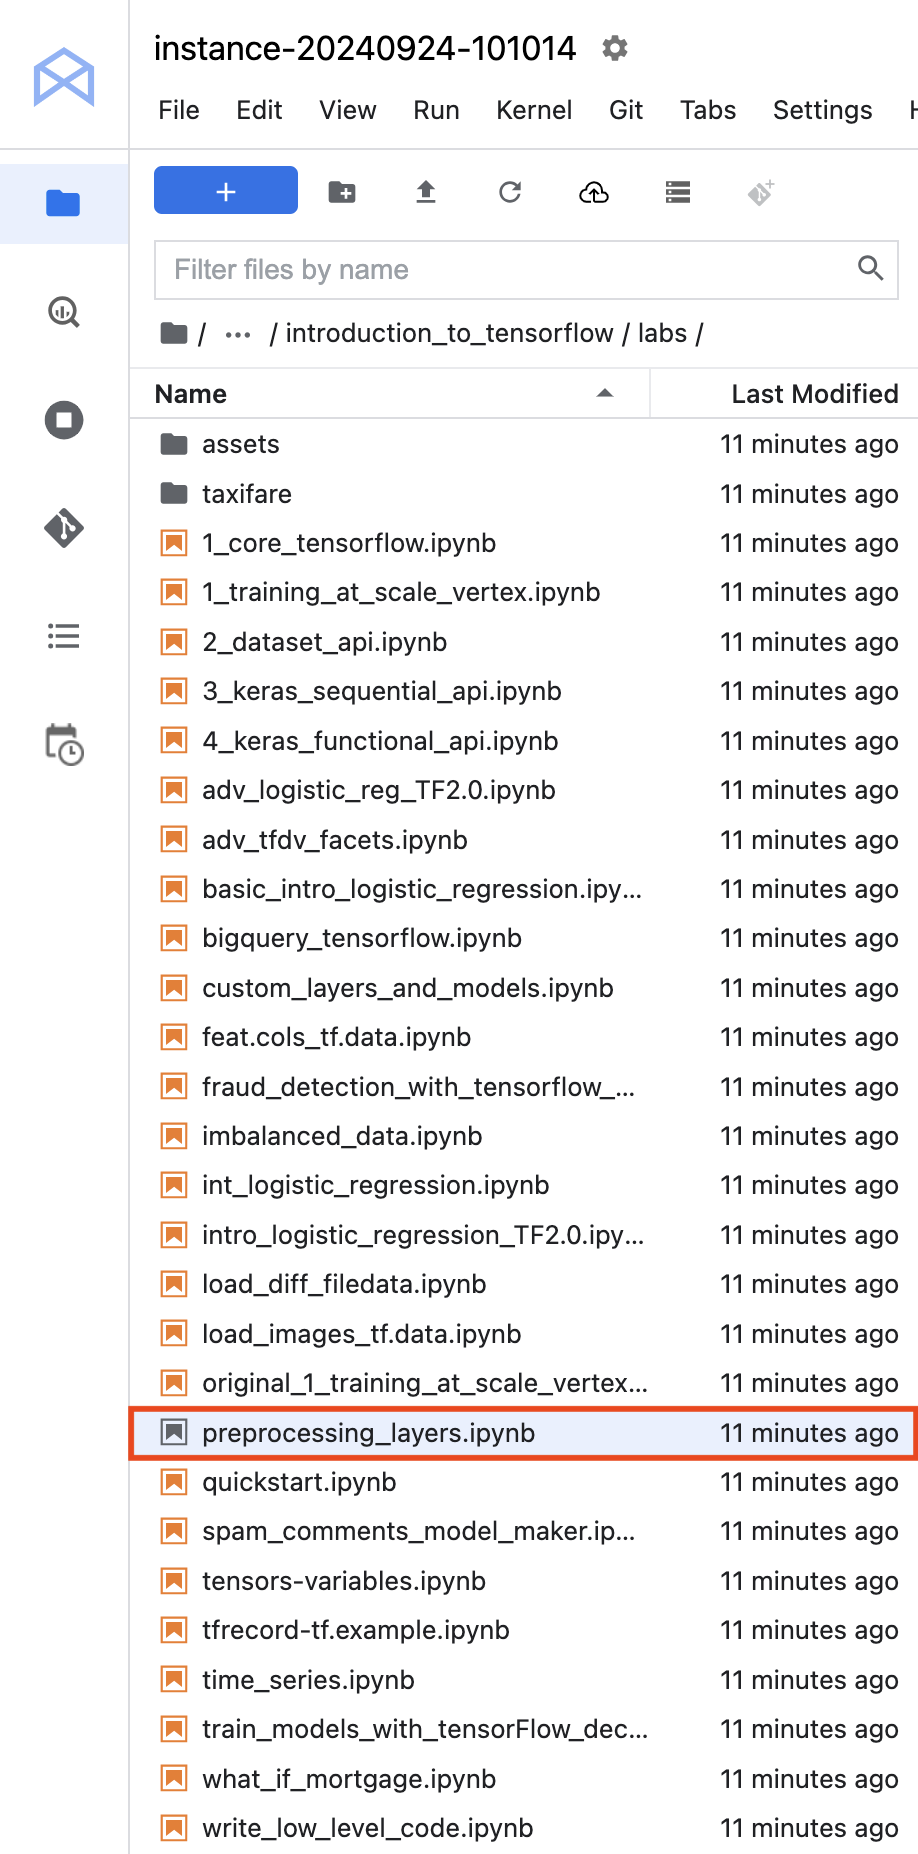The width and height of the screenshot is (918, 1854).
Task: Click folder icon beside assets
Action: click(174, 443)
